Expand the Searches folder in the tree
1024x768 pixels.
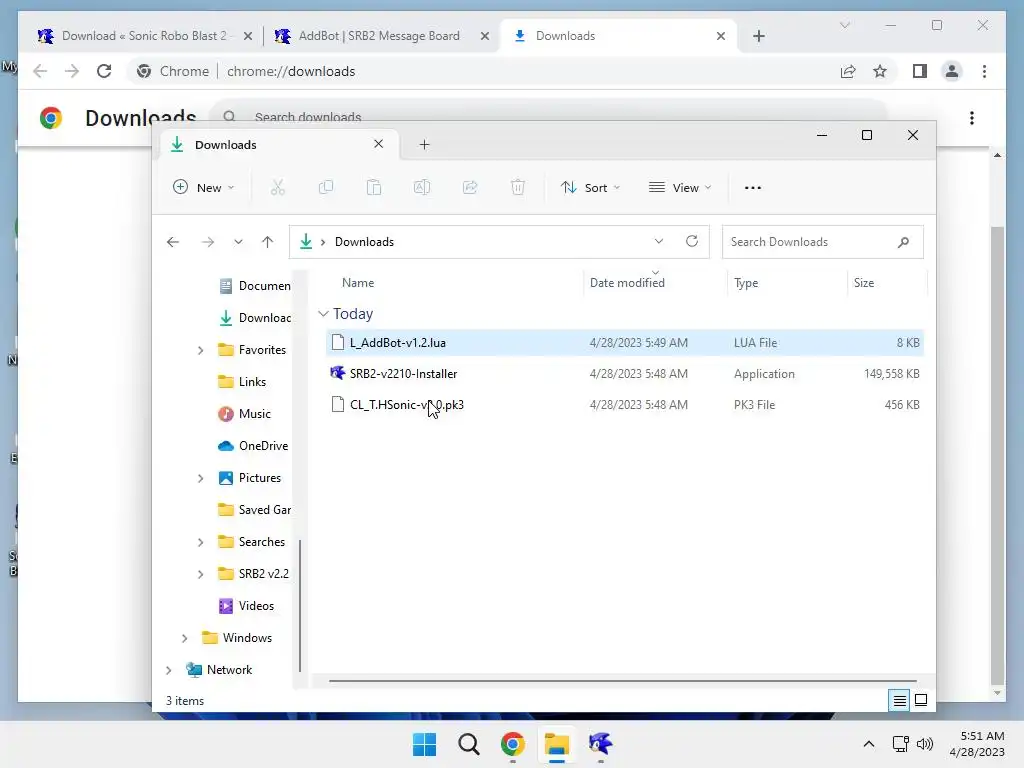coord(200,542)
